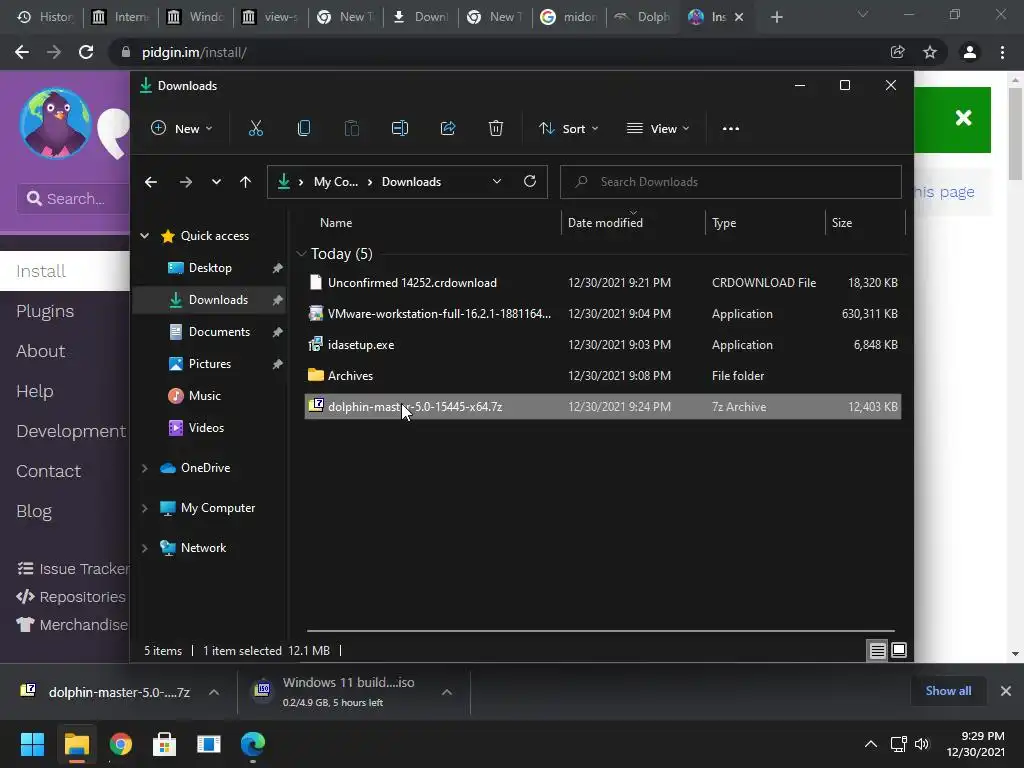This screenshot has height=768, width=1024.
Task: Expand the My Computer tree node
Action: (144, 508)
